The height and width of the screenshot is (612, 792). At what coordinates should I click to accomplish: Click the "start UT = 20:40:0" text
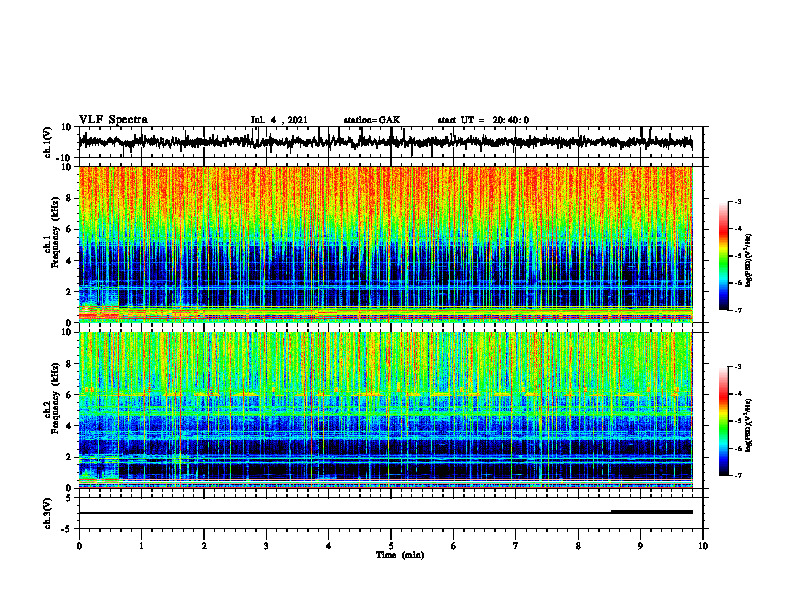(483, 120)
